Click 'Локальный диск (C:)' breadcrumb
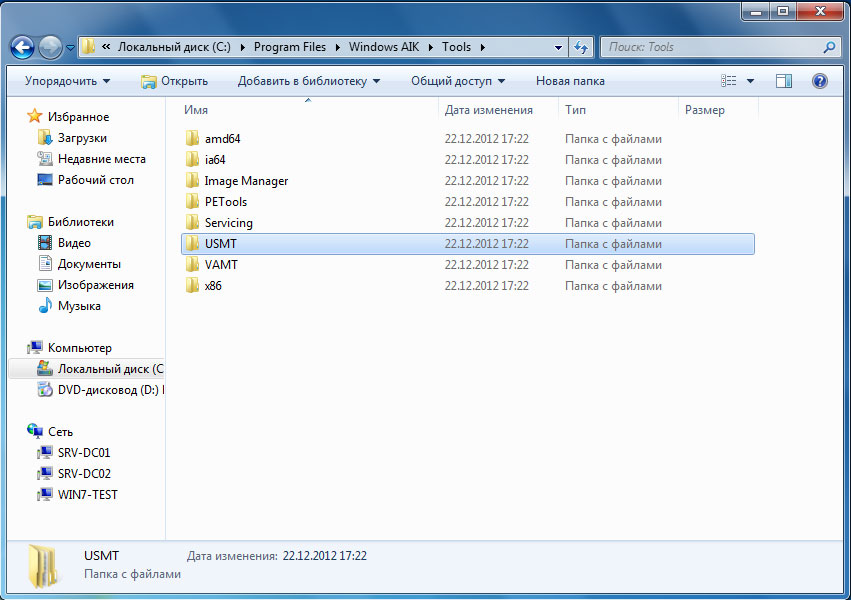The height and width of the screenshot is (600, 851). (174, 47)
